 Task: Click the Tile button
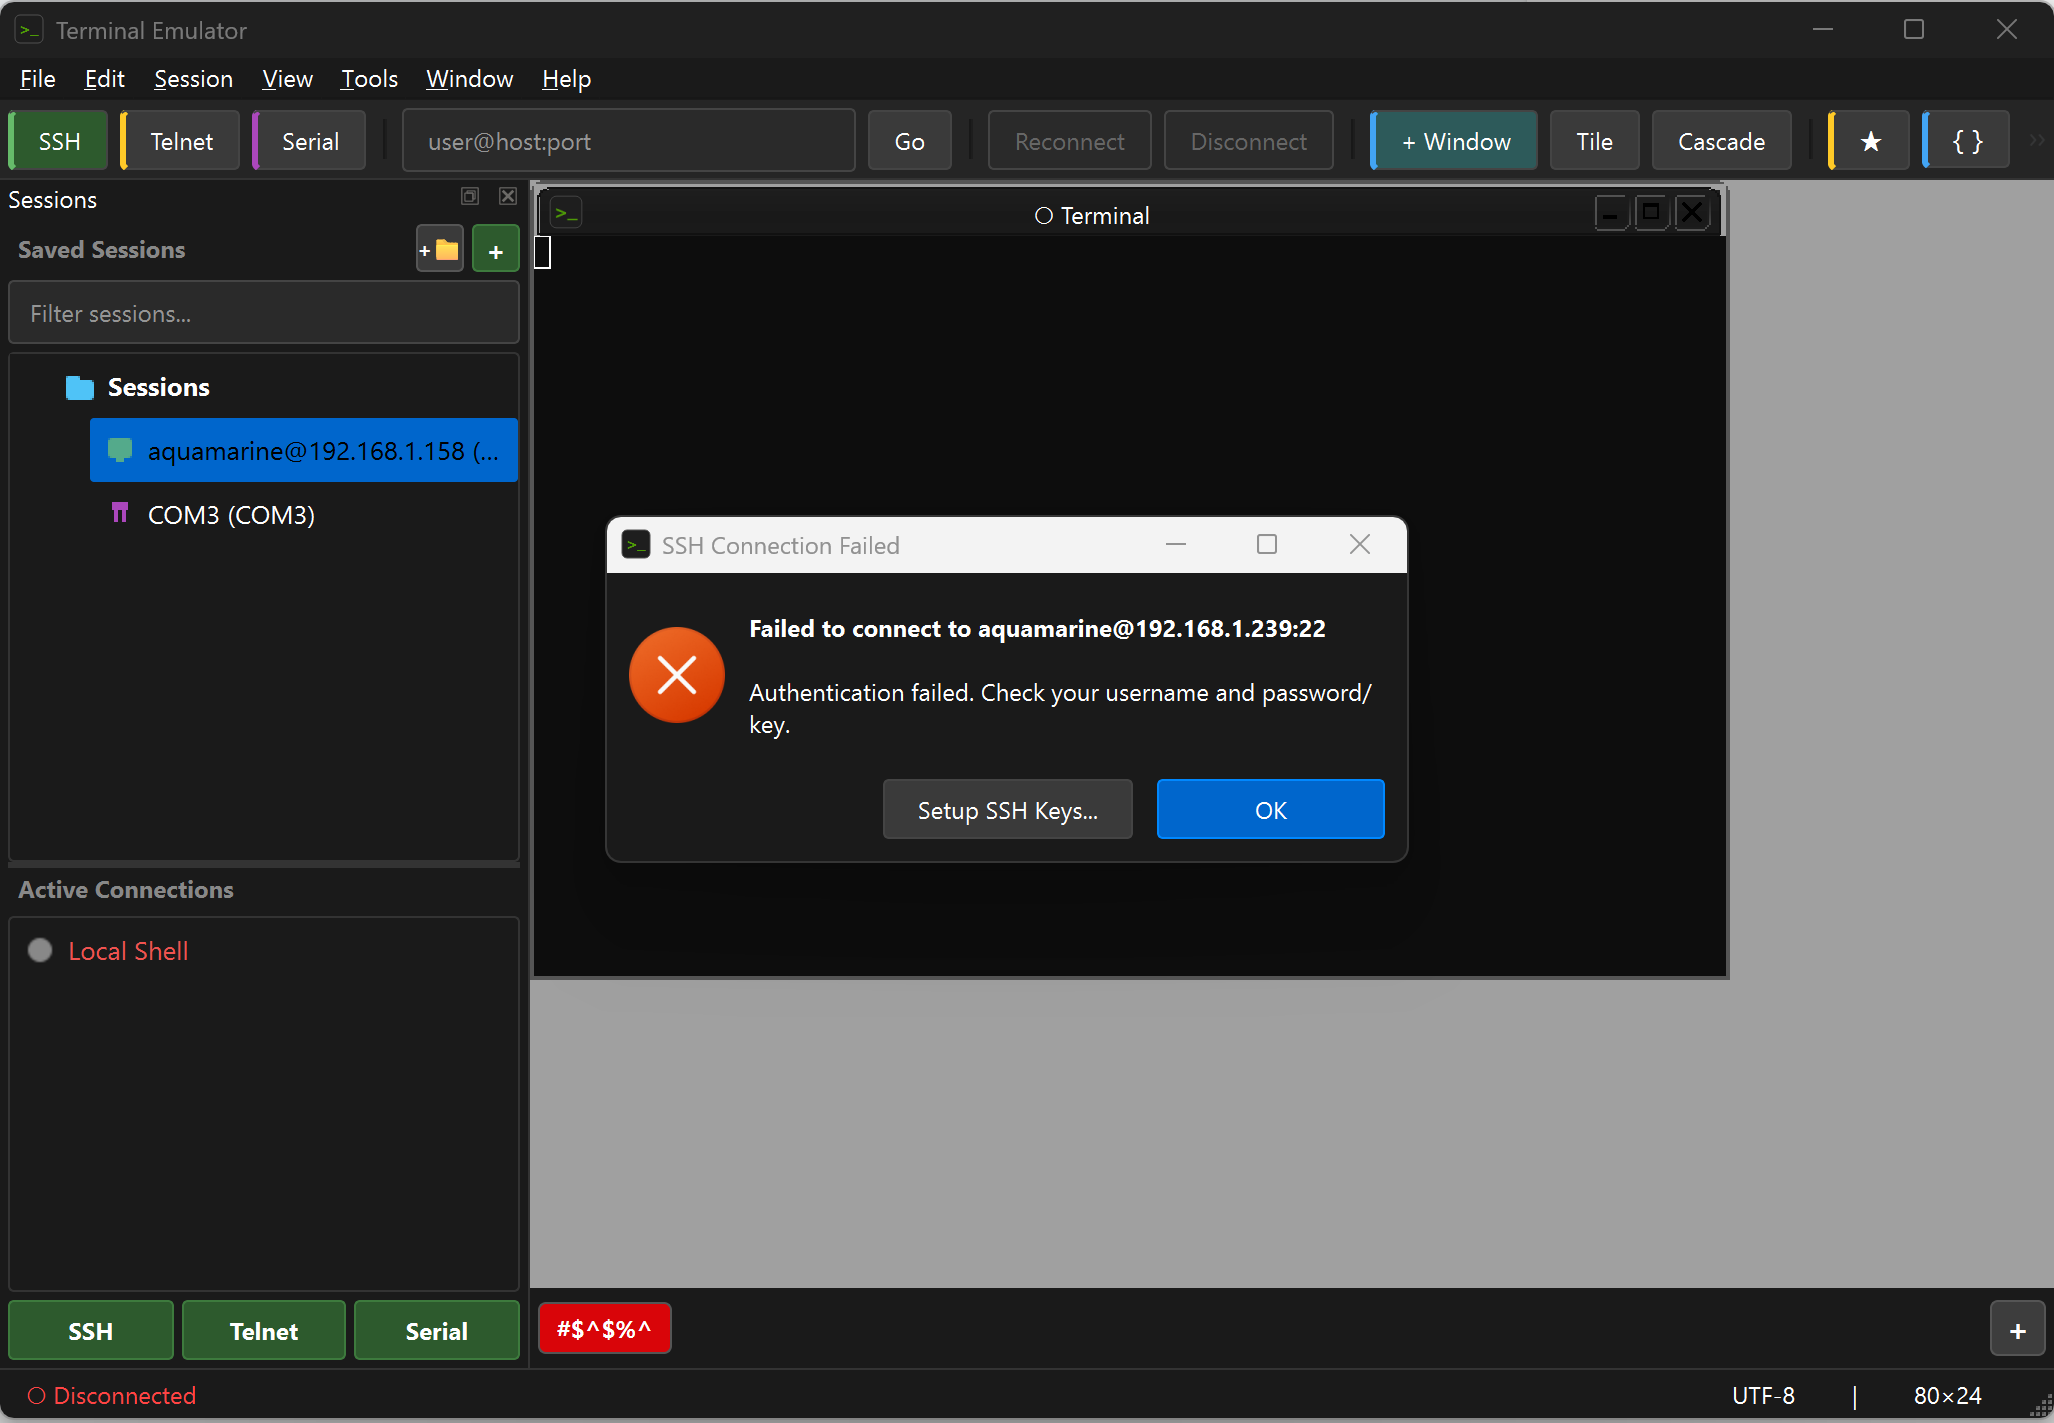click(1594, 141)
